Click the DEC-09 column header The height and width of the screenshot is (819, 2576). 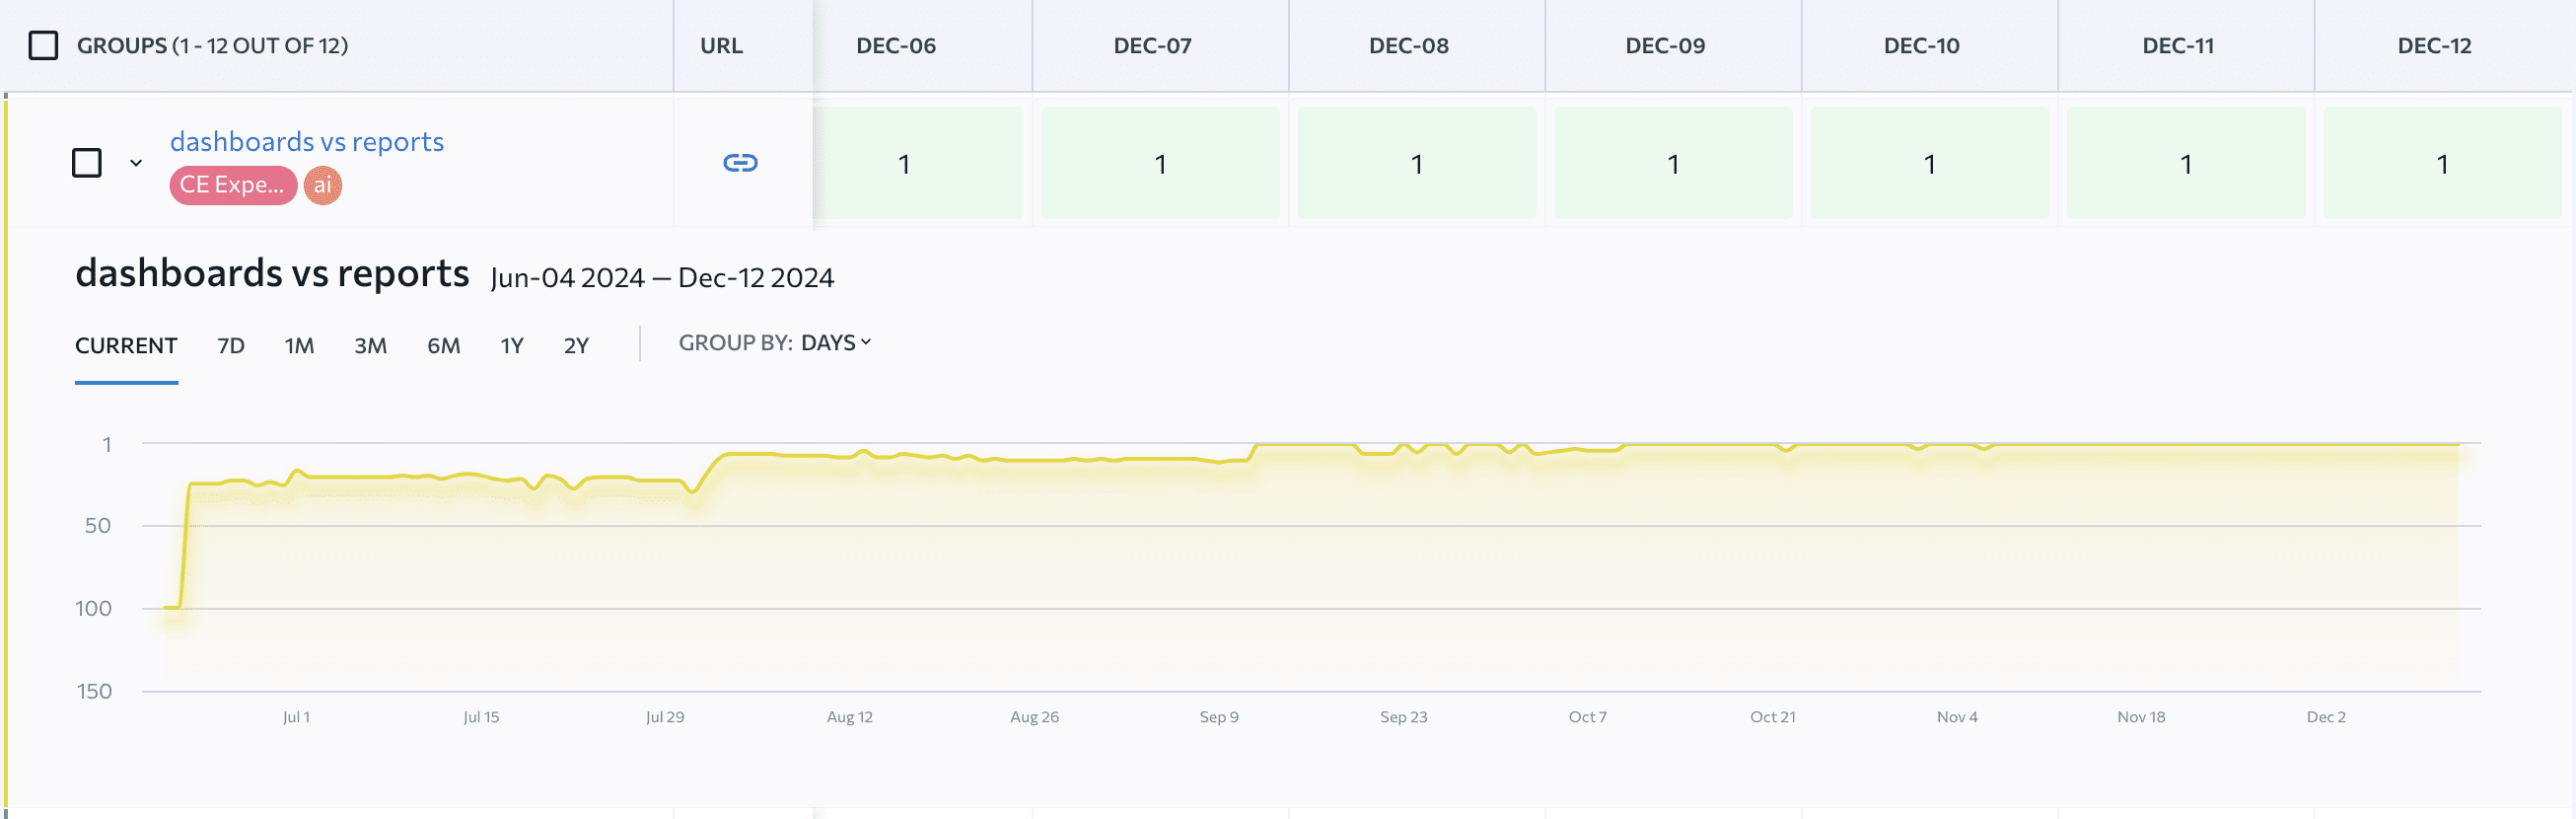tap(1665, 45)
